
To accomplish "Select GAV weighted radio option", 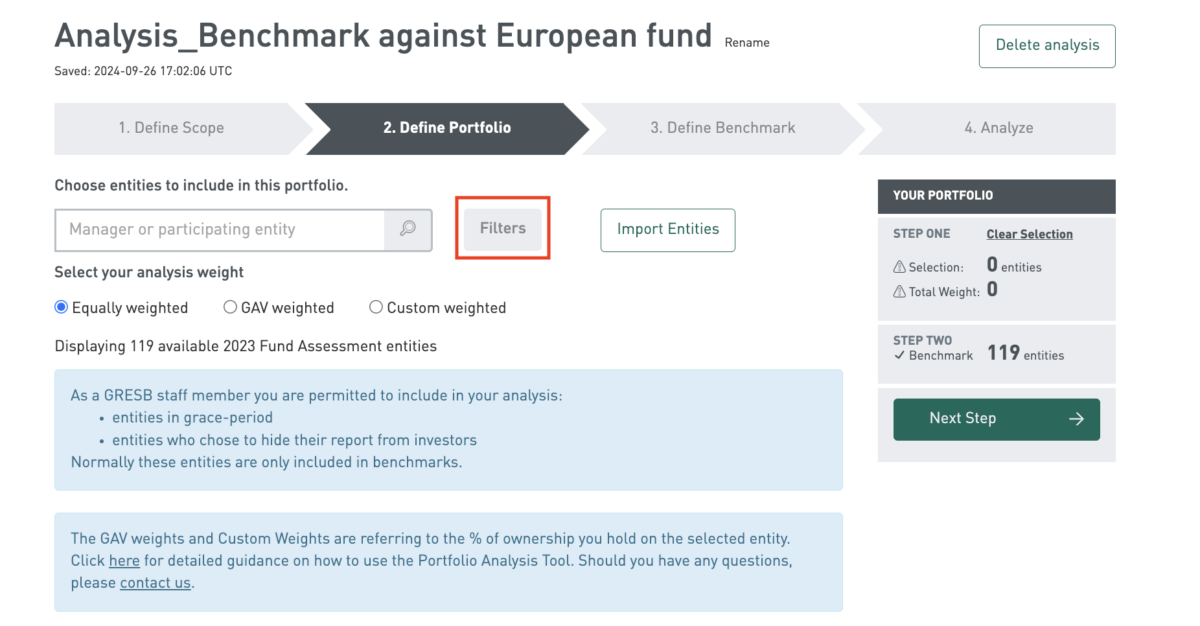I will click(x=230, y=308).
